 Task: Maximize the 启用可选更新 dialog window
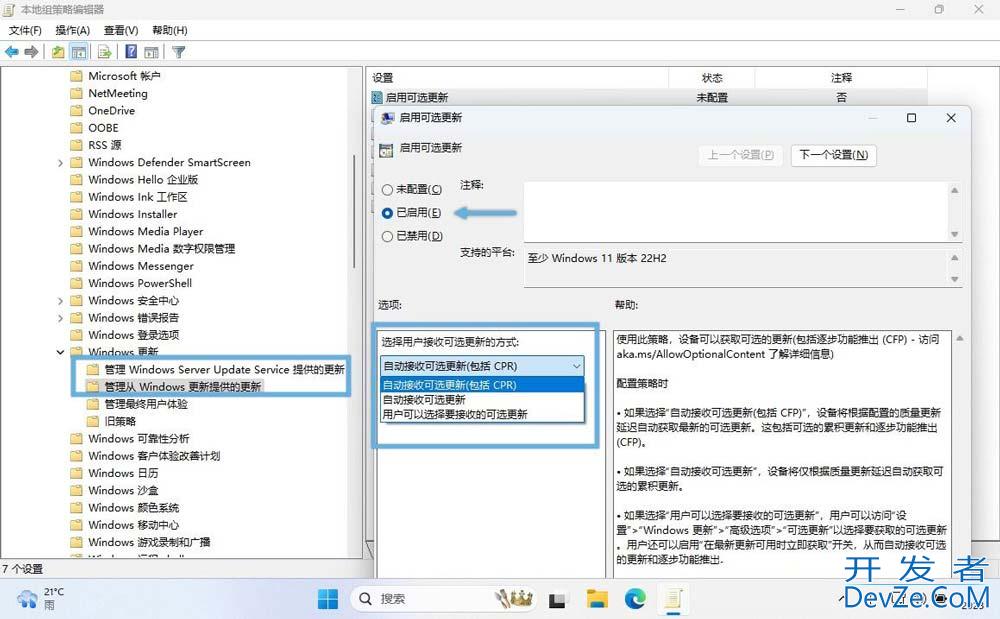(x=911, y=118)
